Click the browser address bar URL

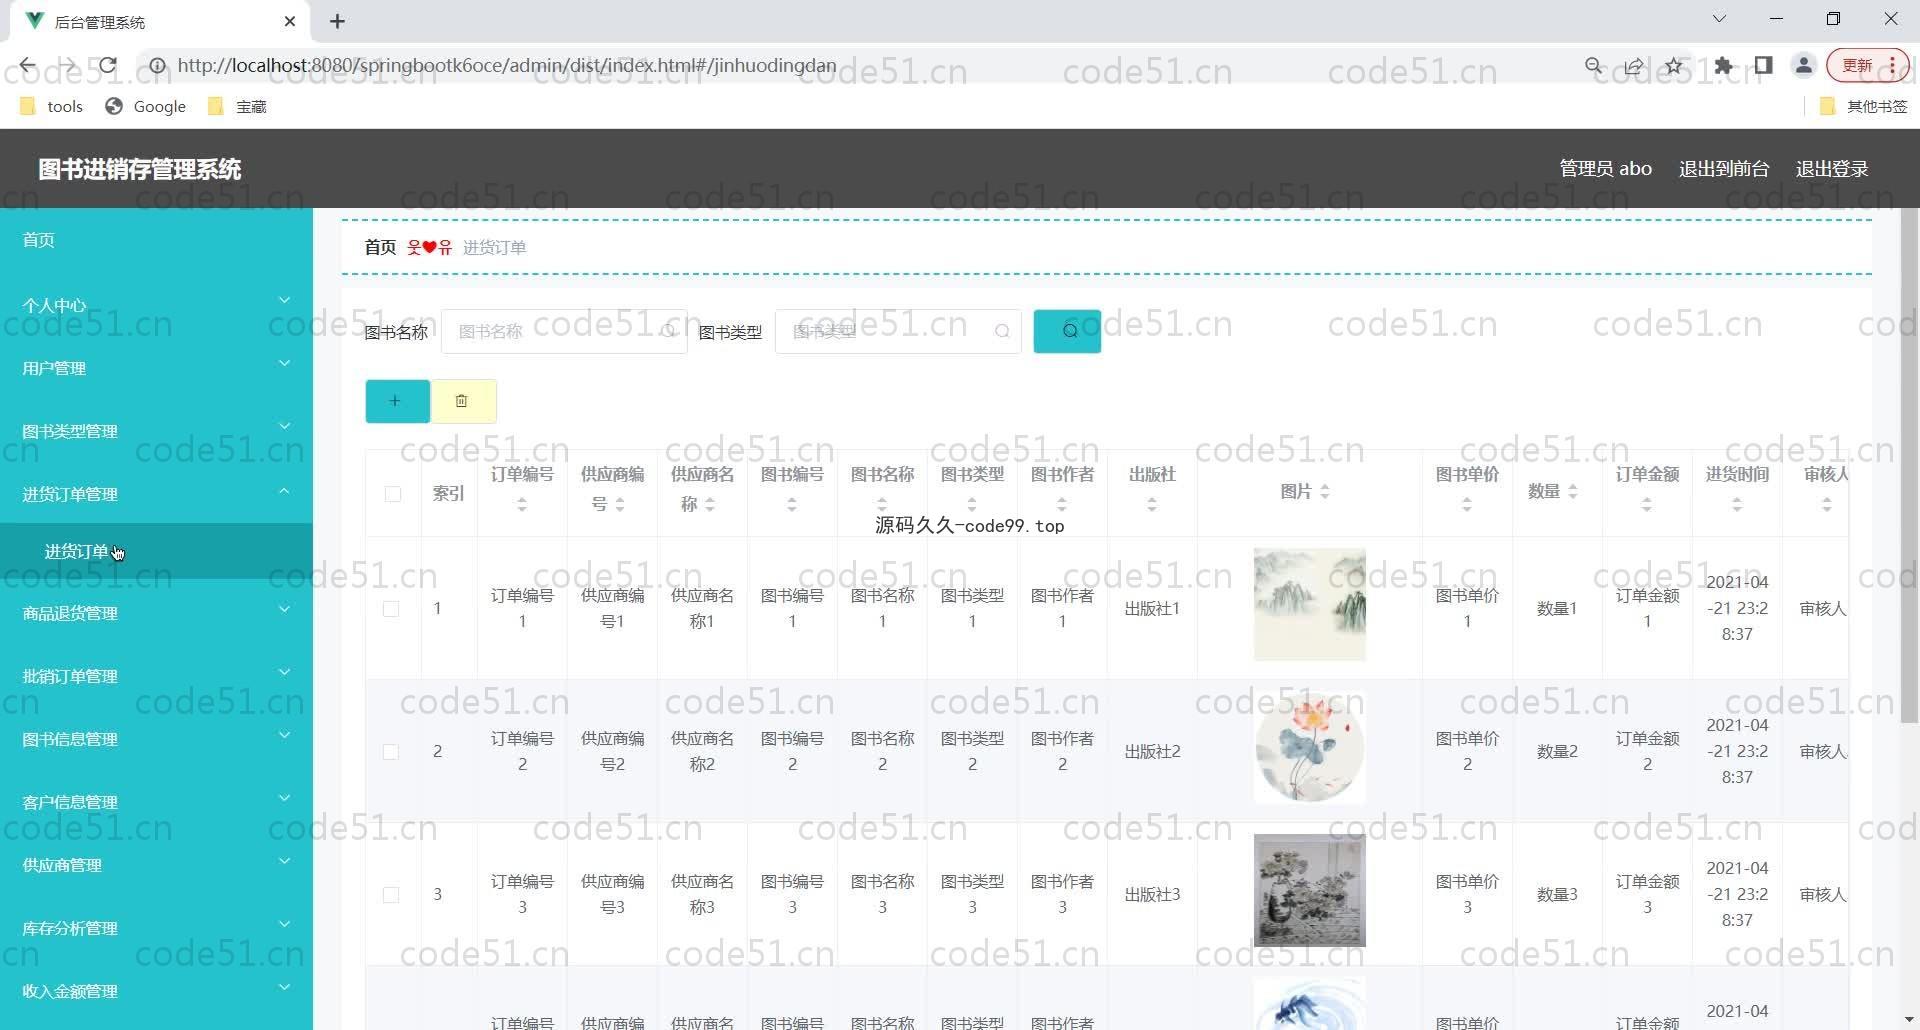coord(507,66)
